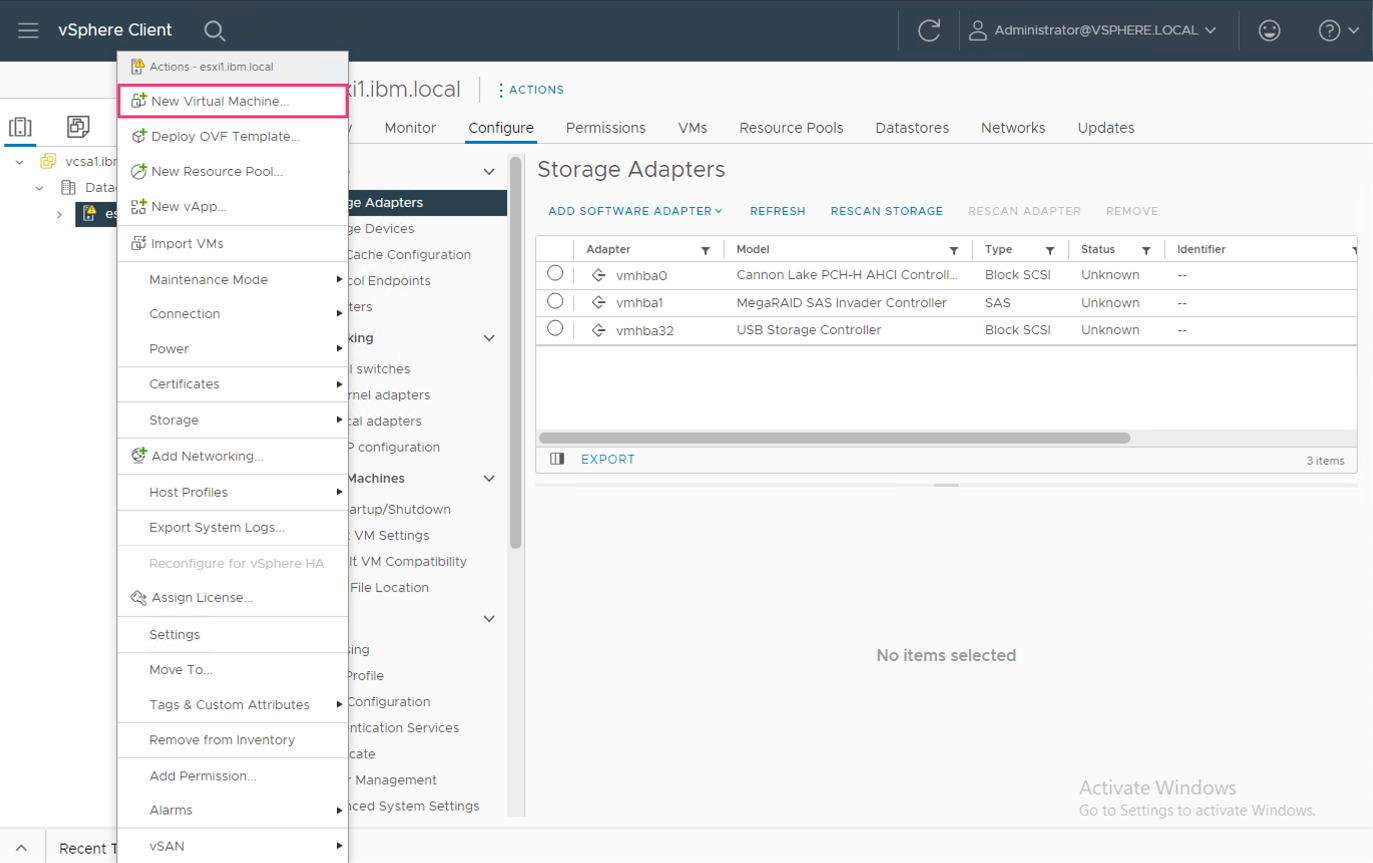Click the REFRESH button above adapters table
Viewport: 1373px width, 863px height.
coord(778,211)
